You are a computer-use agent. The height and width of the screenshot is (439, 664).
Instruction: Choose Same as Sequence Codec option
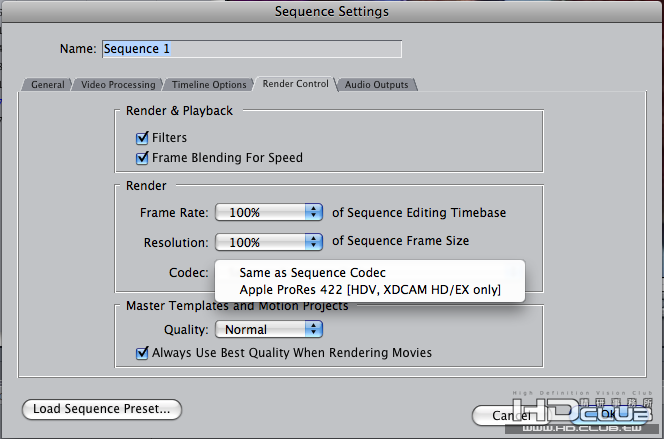(x=313, y=273)
